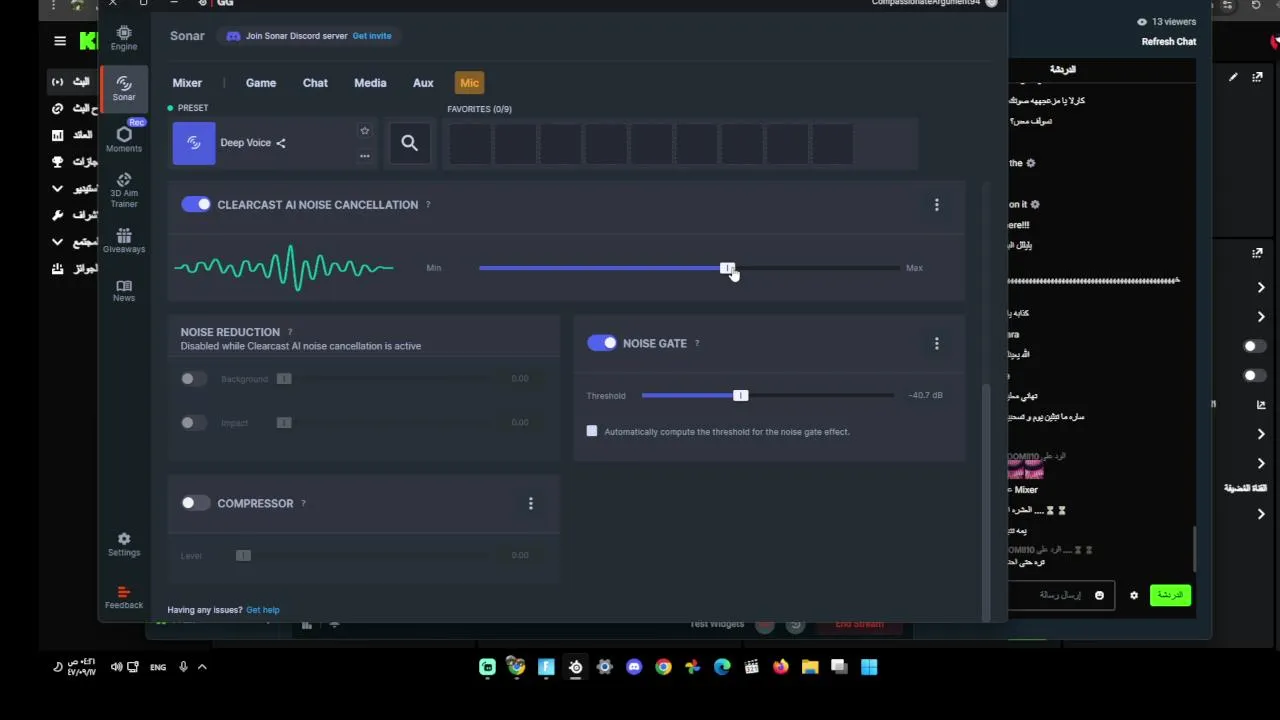Star the Deep Voice preset as favorite
This screenshot has height=720, width=1280.
coord(364,131)
